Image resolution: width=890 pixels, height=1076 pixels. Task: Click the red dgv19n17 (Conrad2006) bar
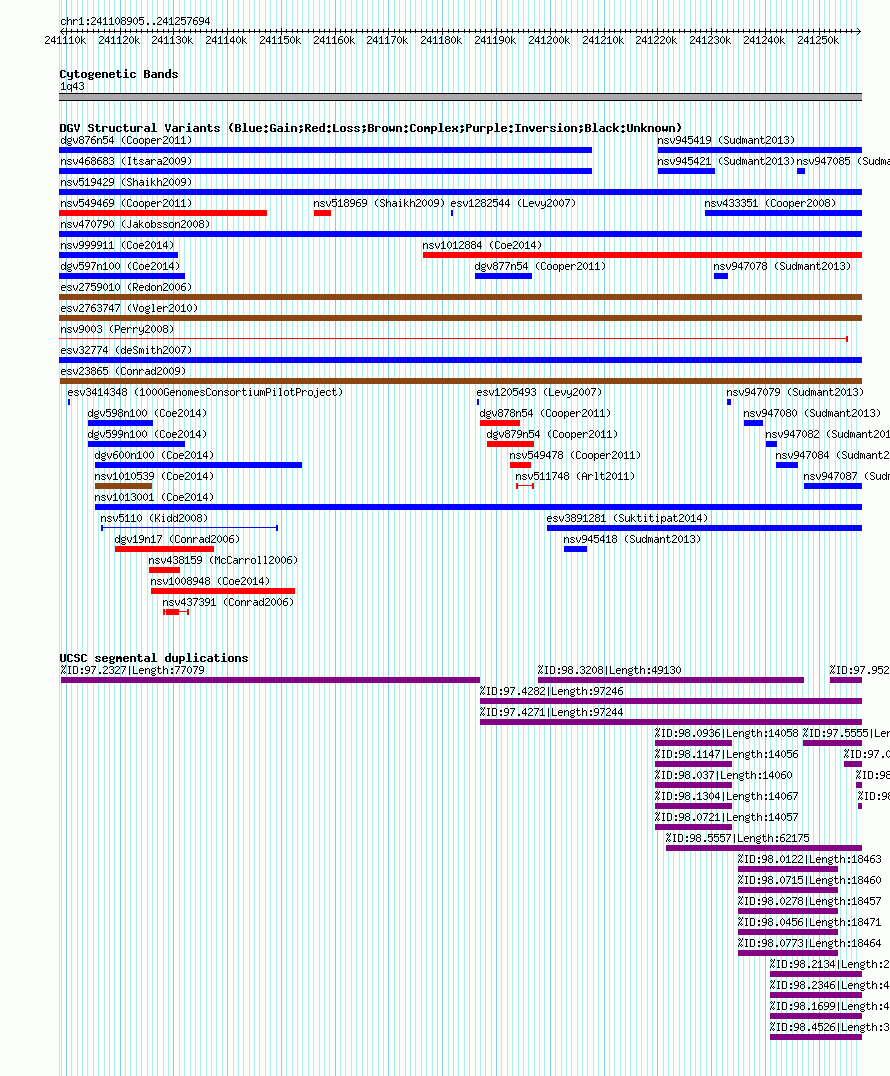165,549
